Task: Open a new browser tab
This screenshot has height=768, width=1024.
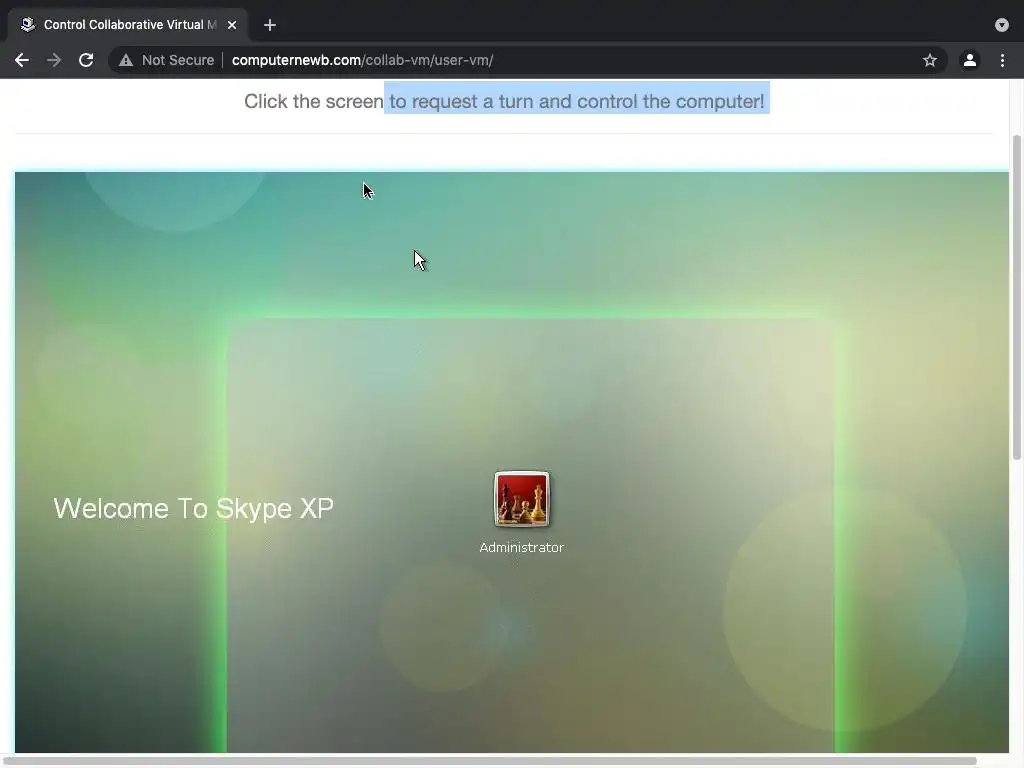Action: point(270,25)
